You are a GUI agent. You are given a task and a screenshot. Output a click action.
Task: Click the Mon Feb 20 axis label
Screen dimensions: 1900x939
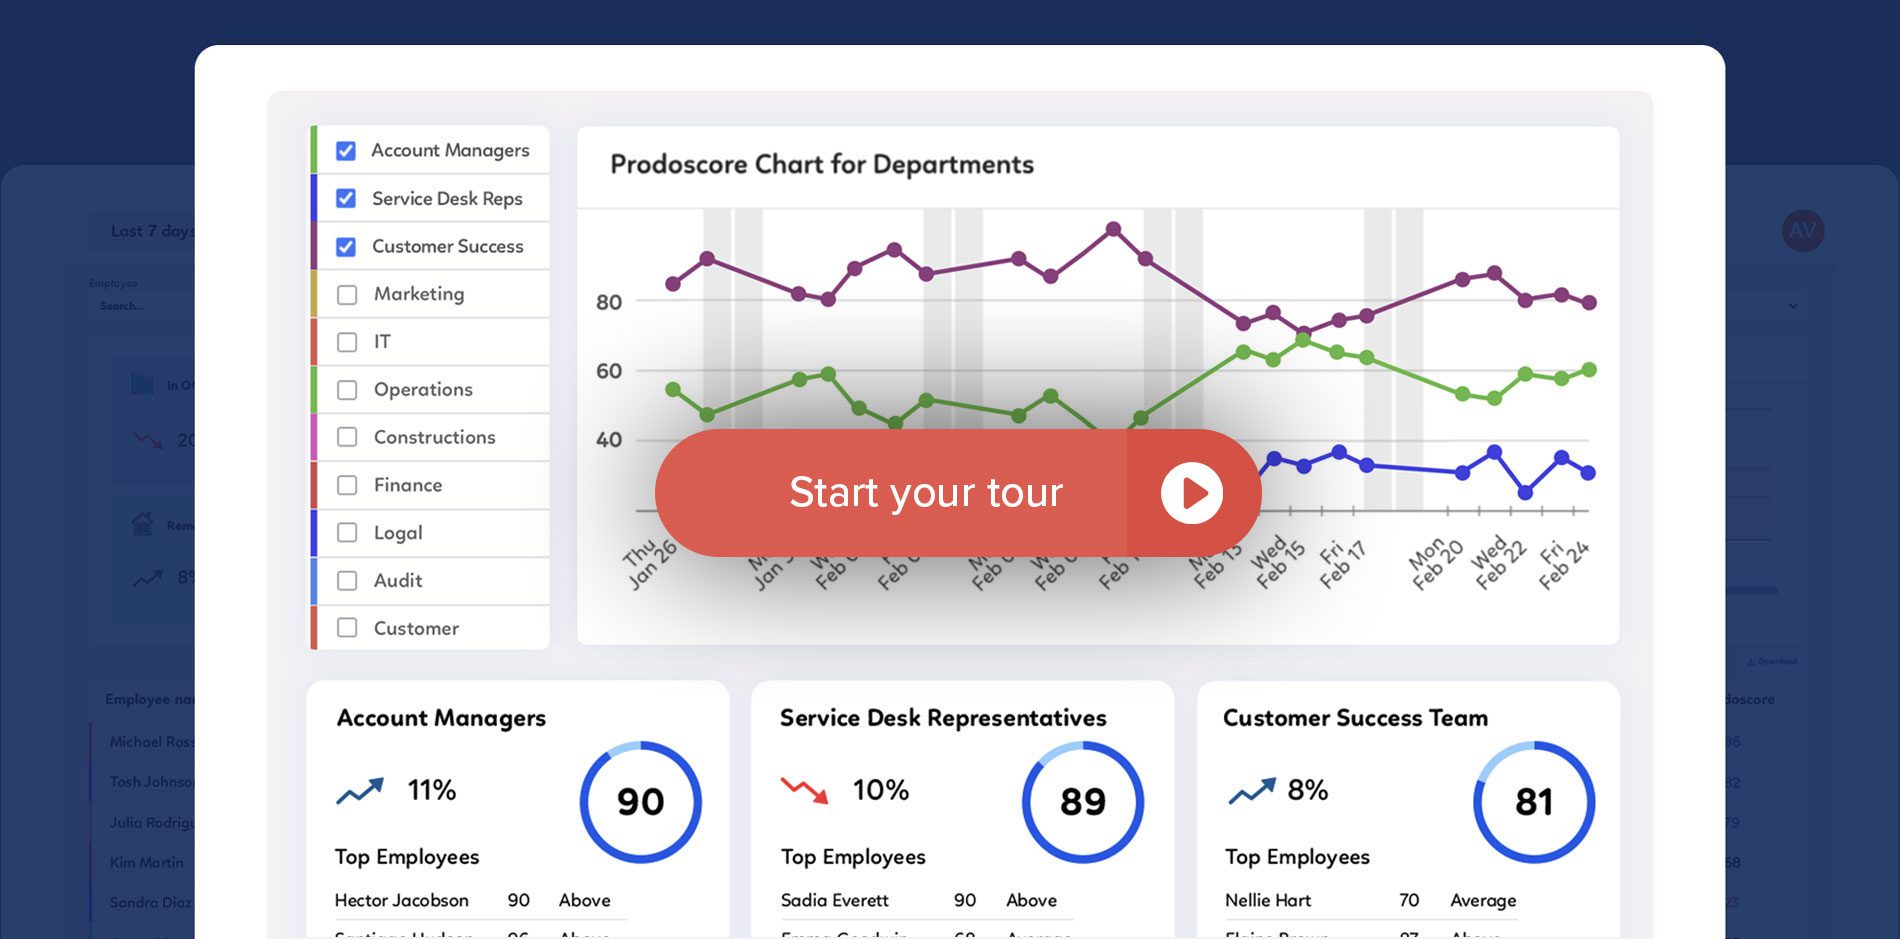click(1435, 563)
